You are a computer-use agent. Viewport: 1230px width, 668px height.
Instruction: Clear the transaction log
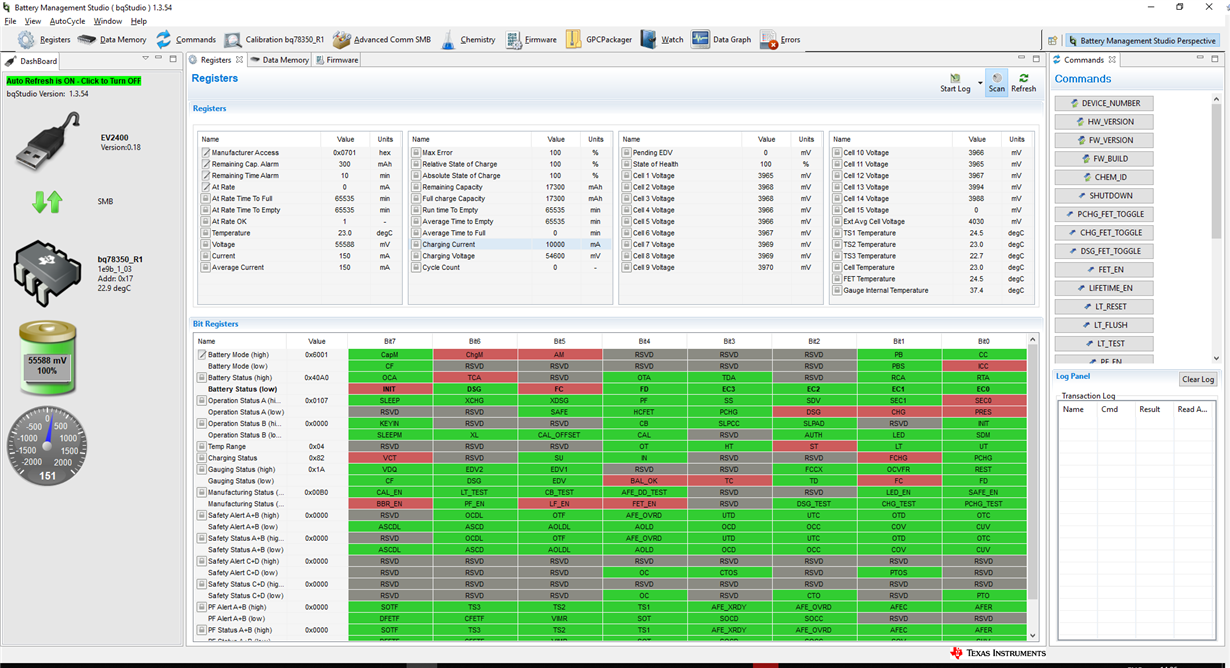click(1197, 379)
